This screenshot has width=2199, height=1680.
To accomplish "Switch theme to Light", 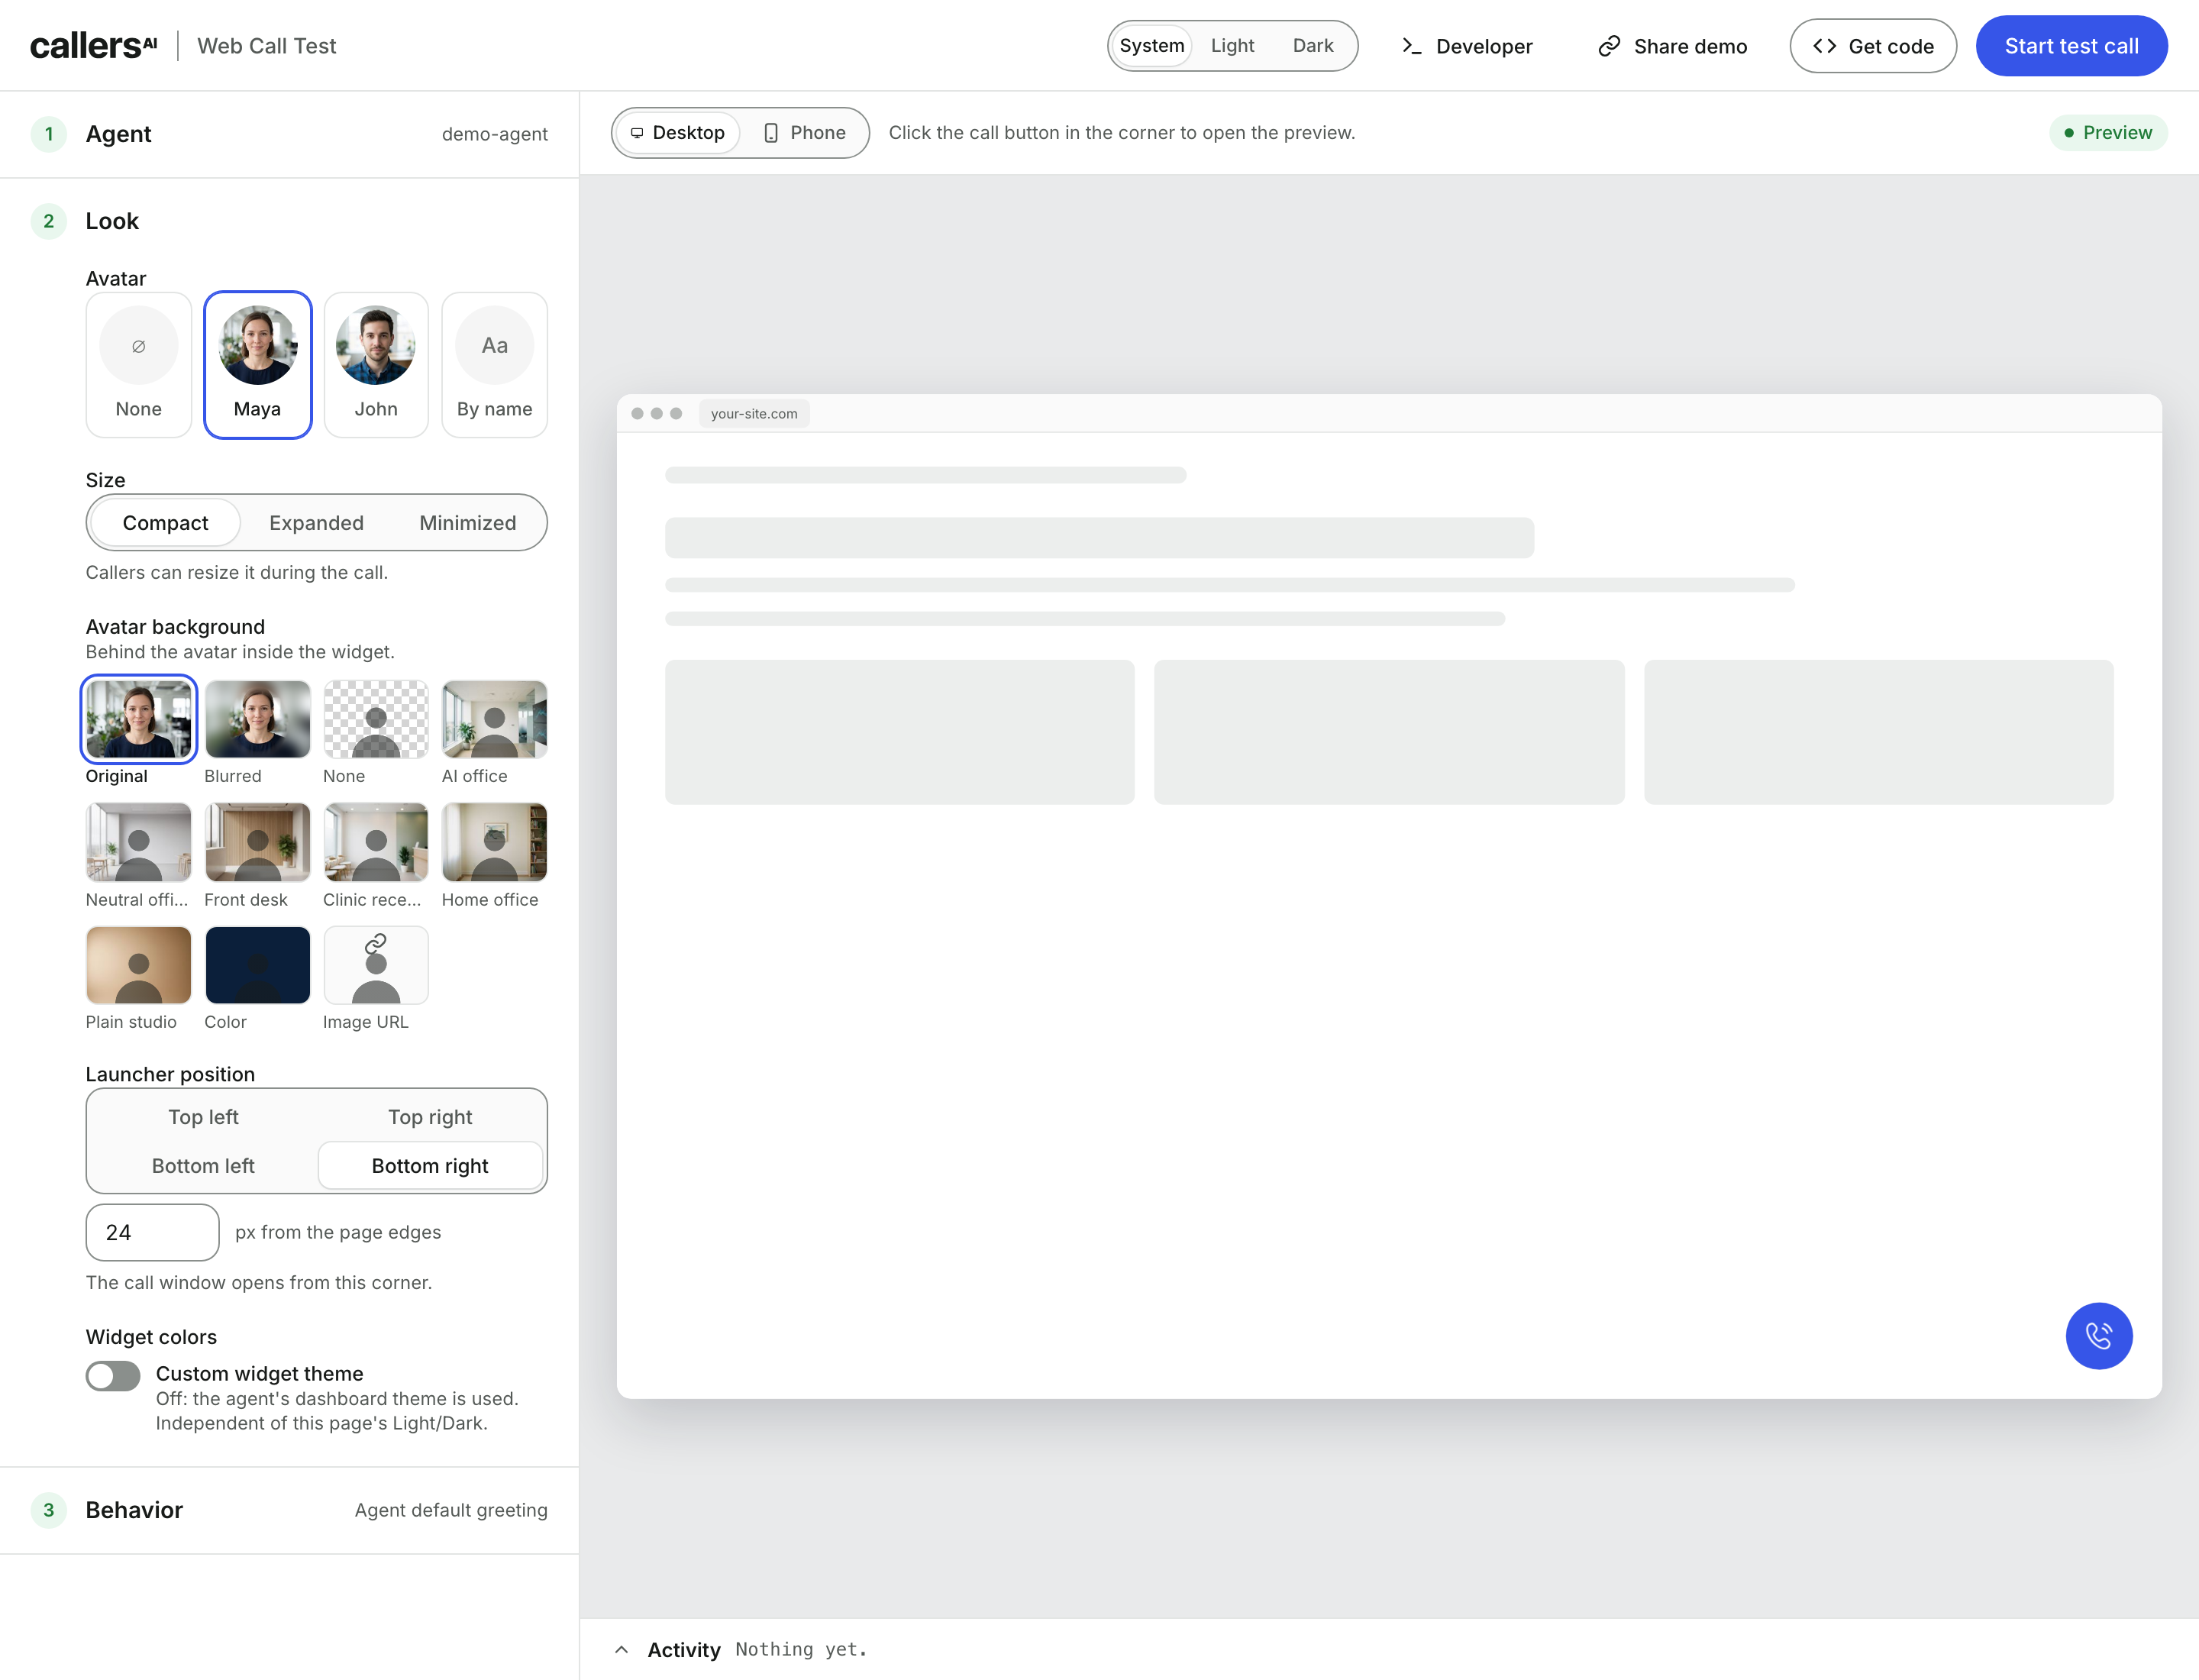I will pos(1232,45).
